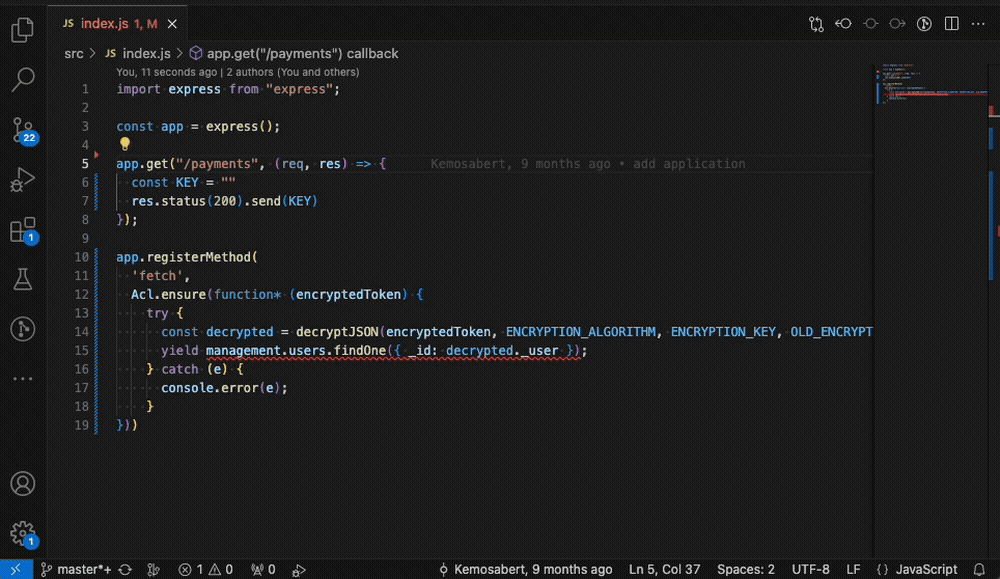Open the Search view in activity bar
Viewport: 1000px width, 579px height.
pos(22,79)
